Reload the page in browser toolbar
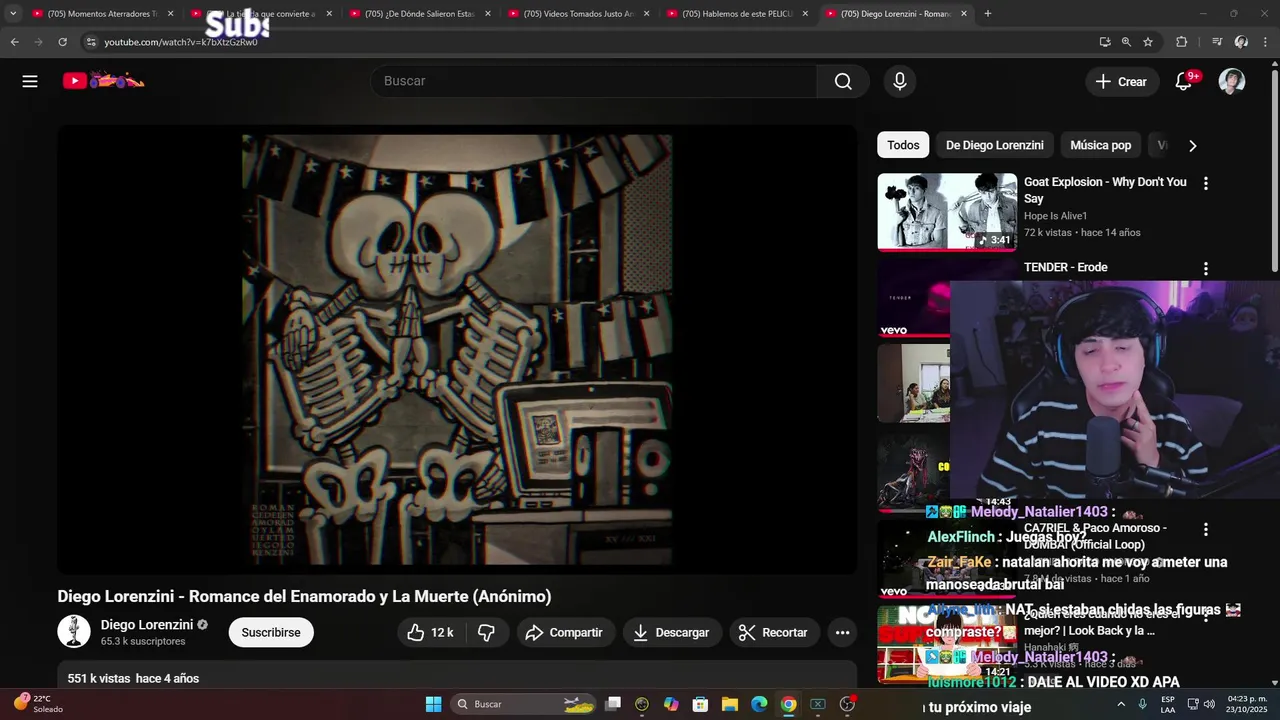Viewport: 1280px width, 720px height. (62, 42)
